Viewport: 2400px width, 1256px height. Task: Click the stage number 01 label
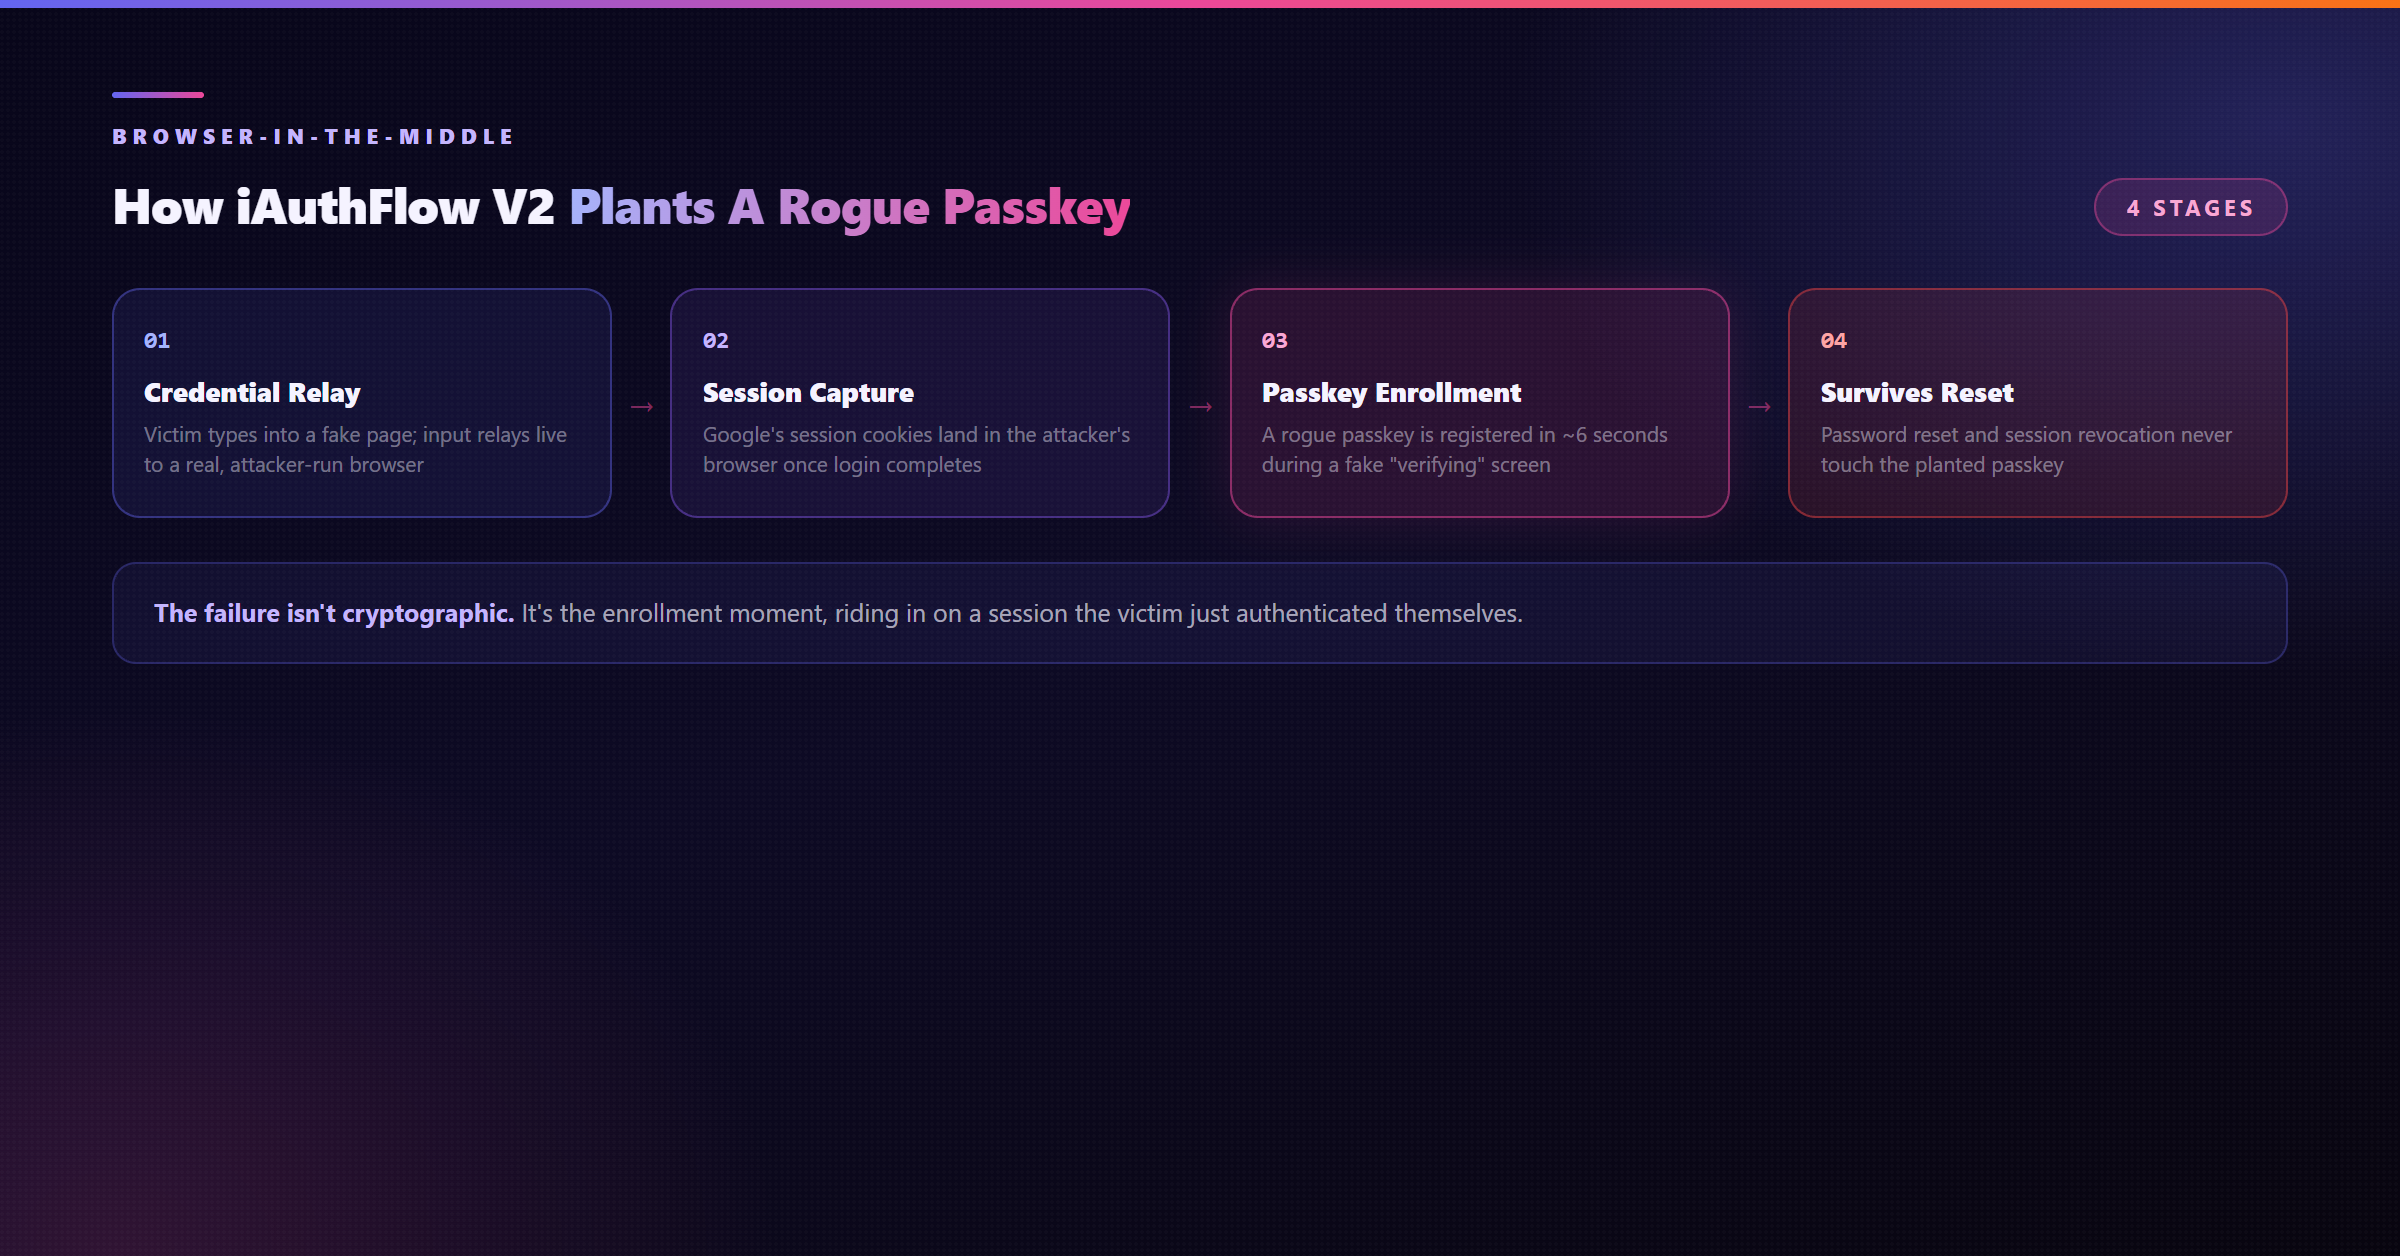(157, 341)
